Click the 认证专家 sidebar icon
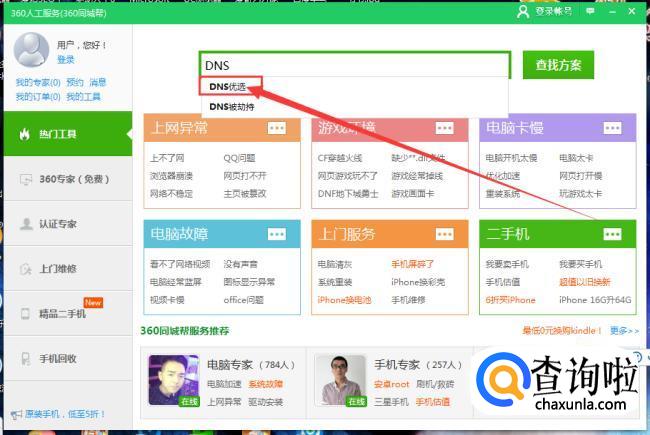This screenshot has height=435, width=650. coord(26,224)
